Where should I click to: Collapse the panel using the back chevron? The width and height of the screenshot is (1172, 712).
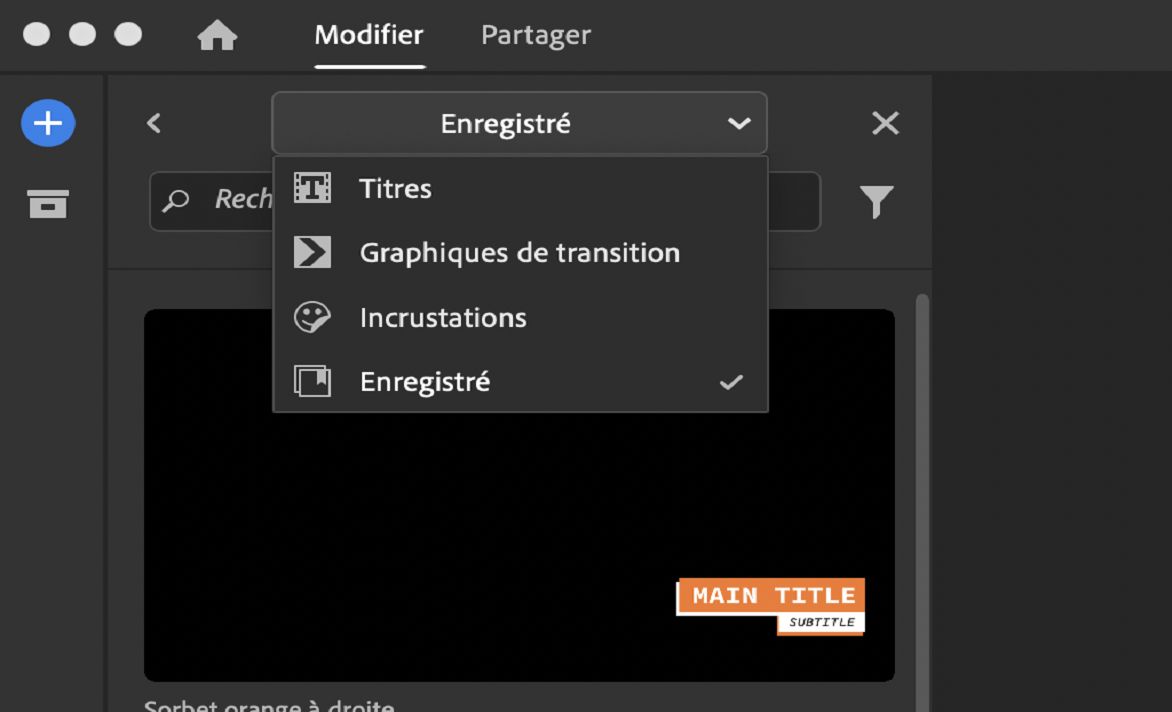point(153,122)
